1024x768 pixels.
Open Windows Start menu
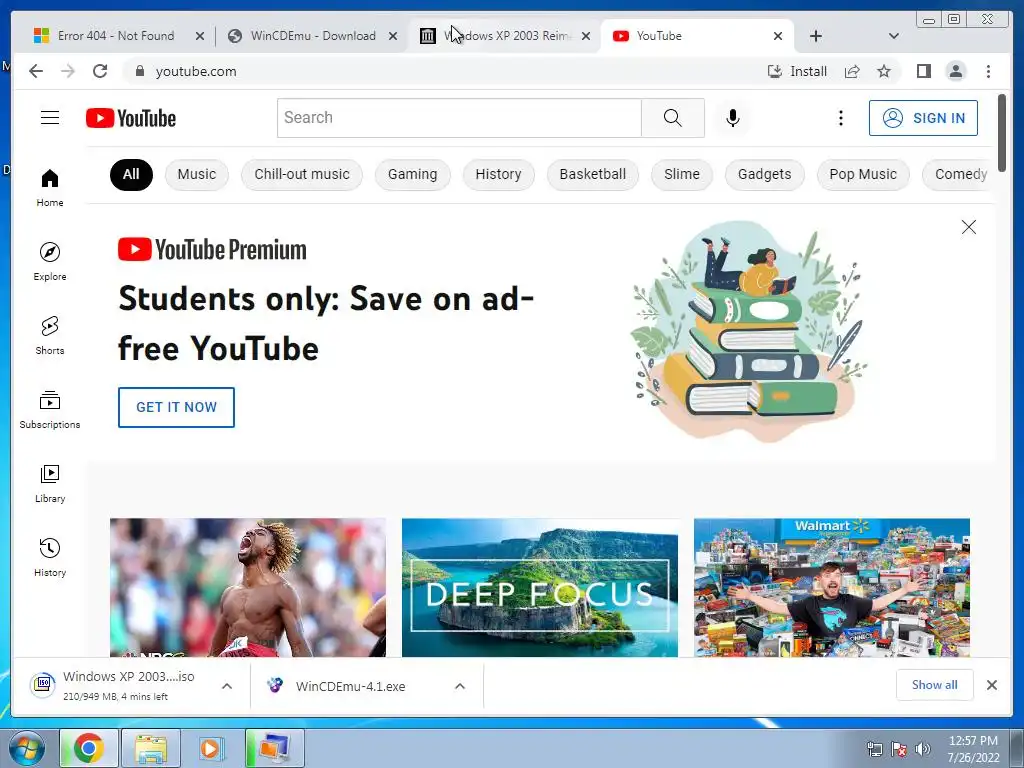[26, 748]
